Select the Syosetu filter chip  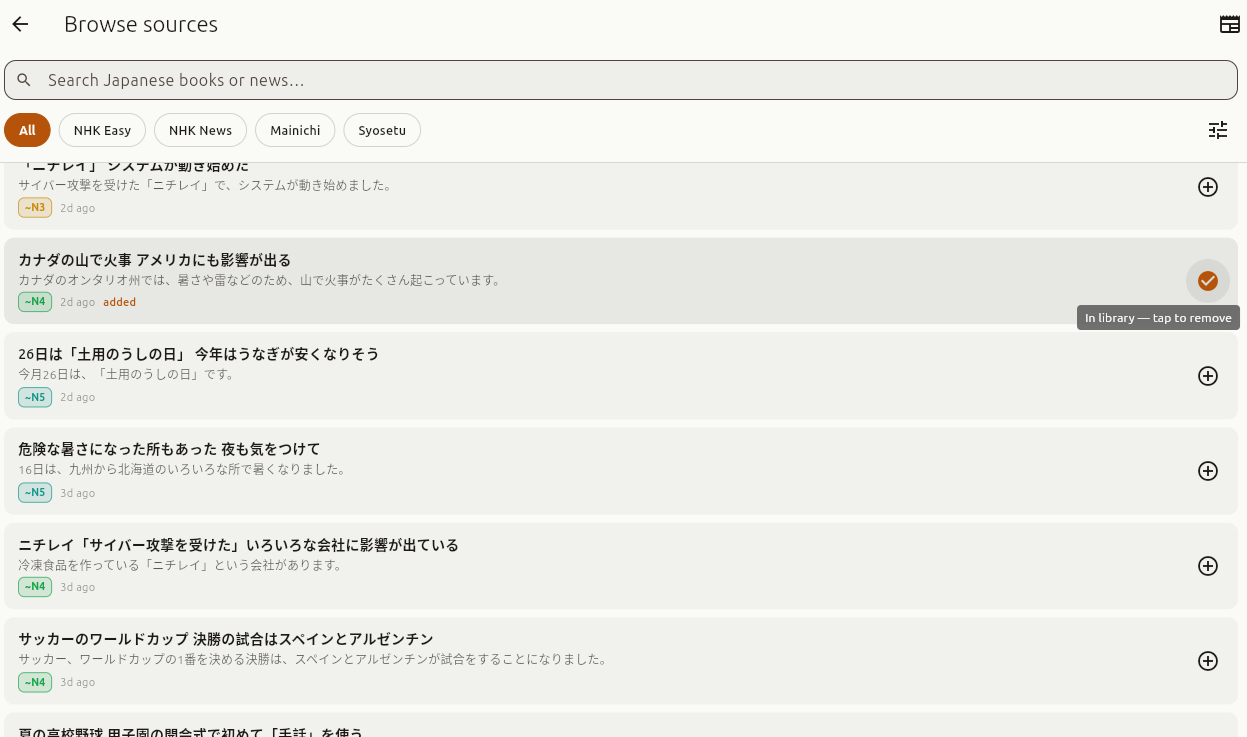point(382,130)
